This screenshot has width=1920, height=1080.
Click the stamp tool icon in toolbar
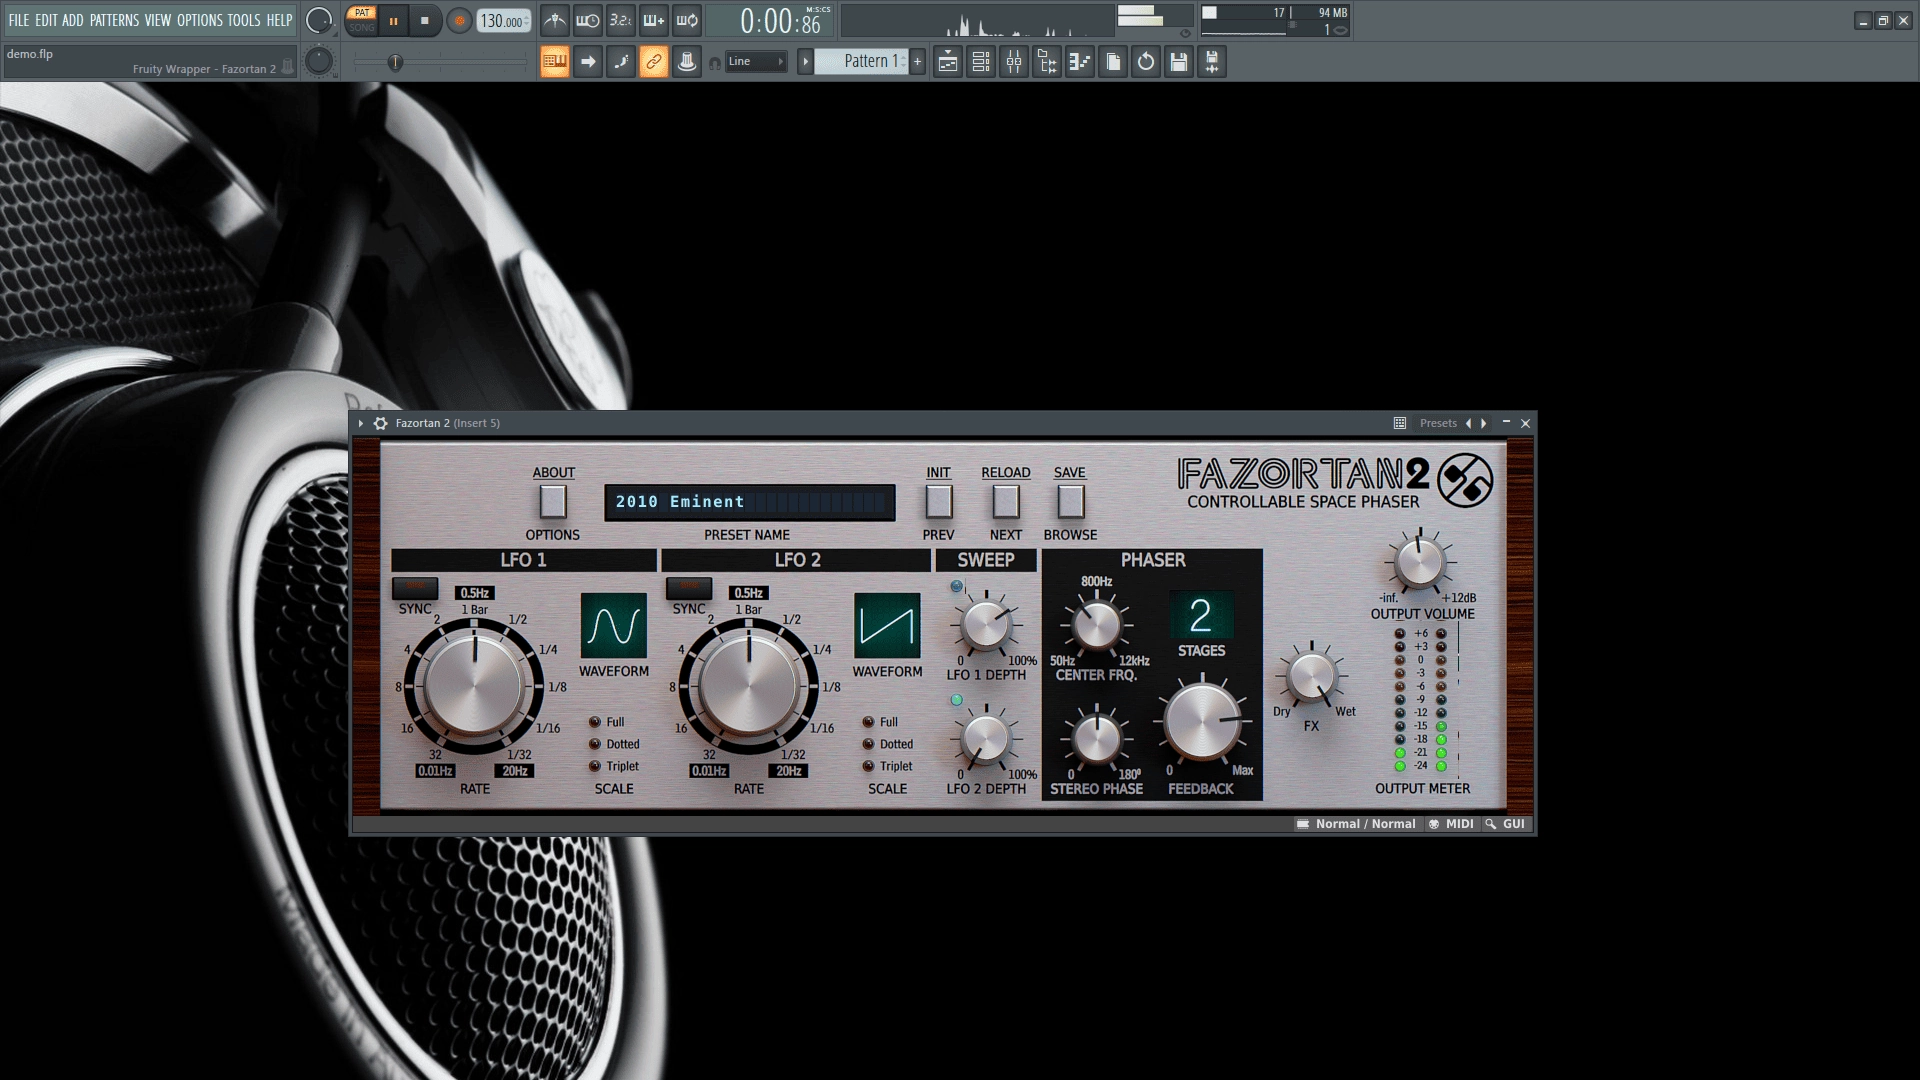pyautogui.click(x=687, y=62)
